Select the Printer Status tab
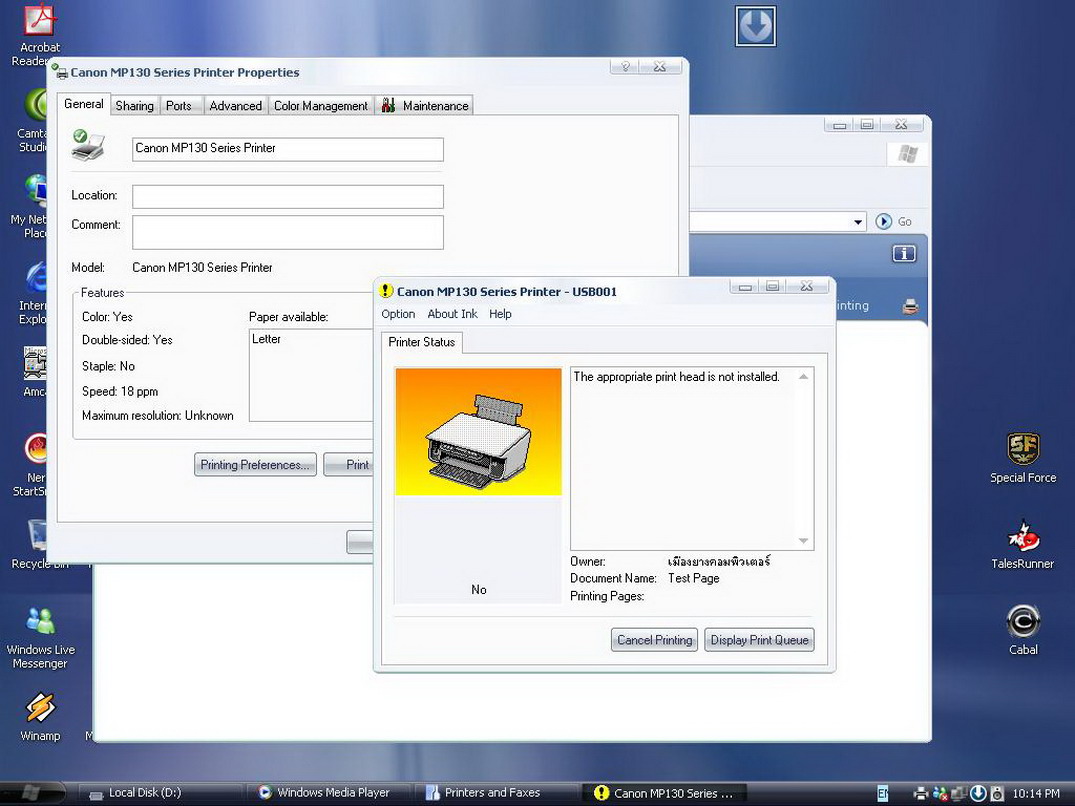 tap(422, 342)
